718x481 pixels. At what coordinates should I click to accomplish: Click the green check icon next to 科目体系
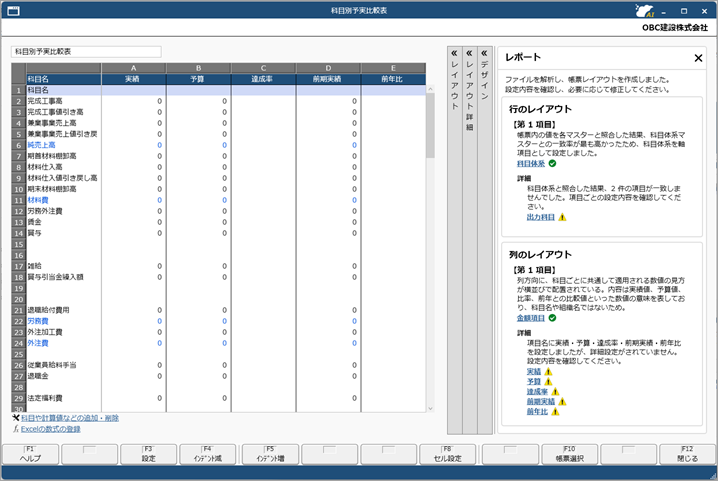click(552, 164)
